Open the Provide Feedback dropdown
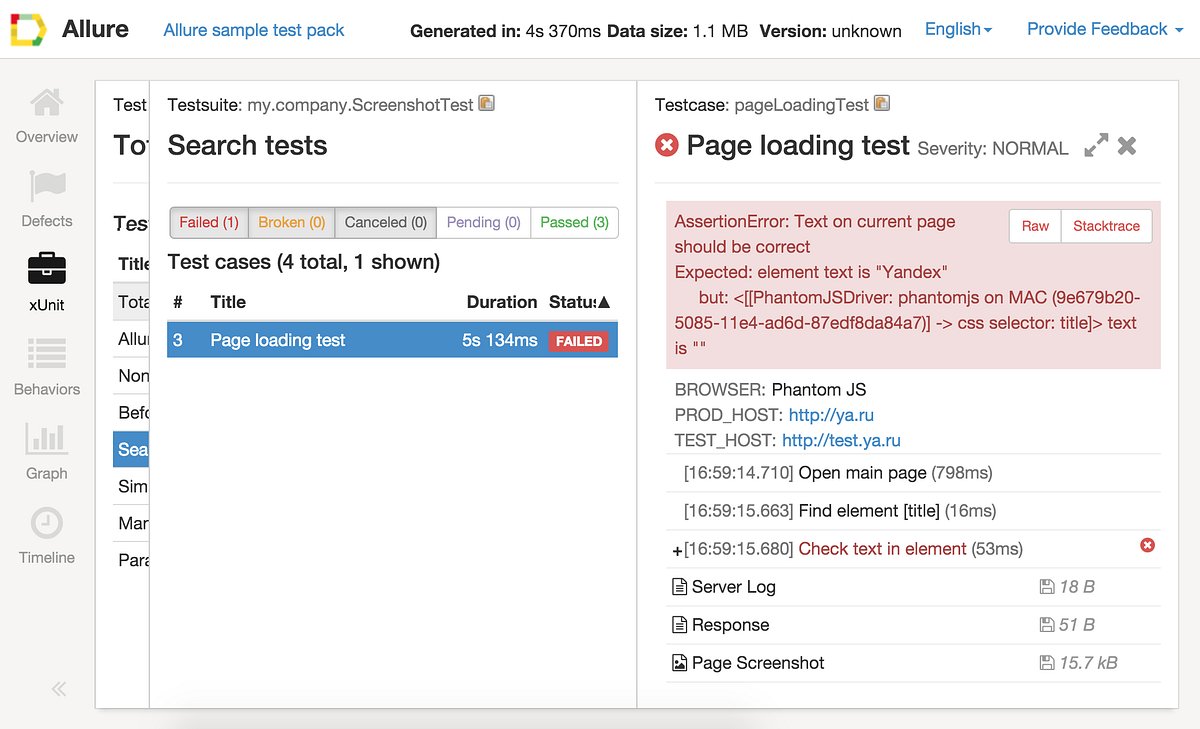 point(1098,29)
